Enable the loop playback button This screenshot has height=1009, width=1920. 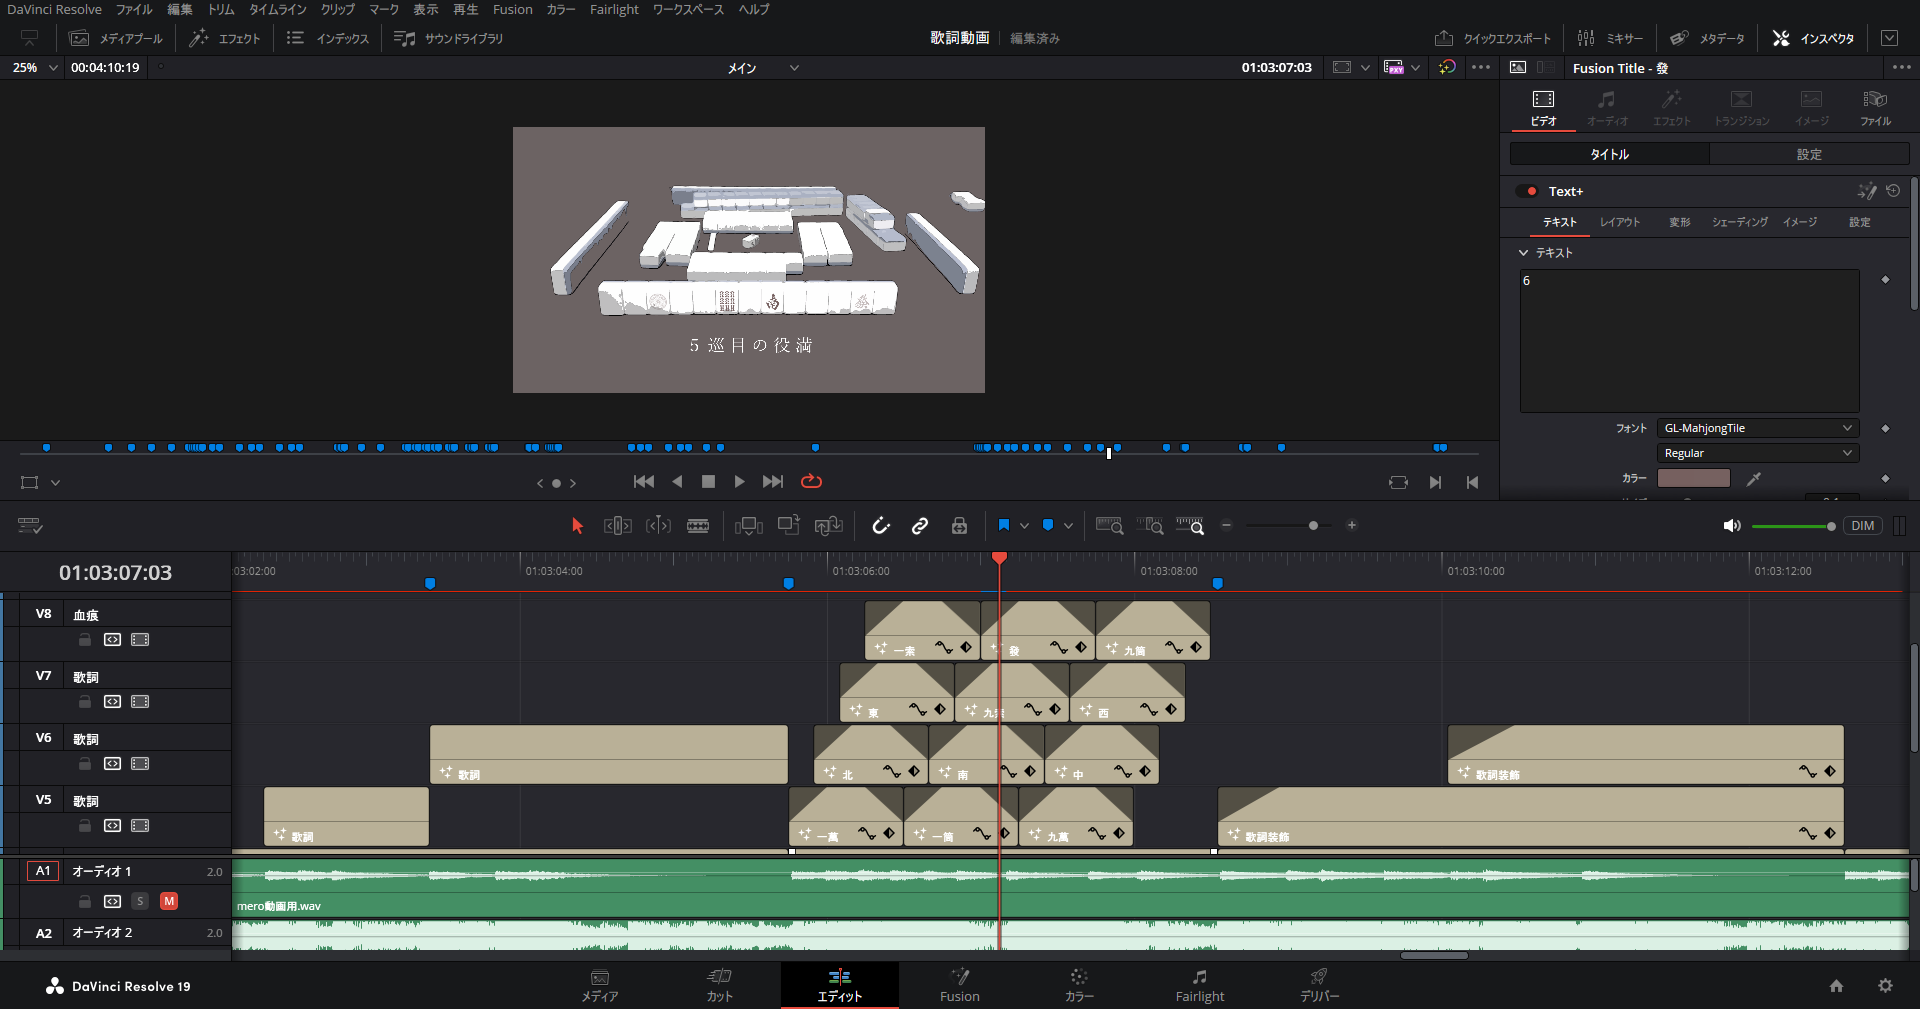coord(811,482)
